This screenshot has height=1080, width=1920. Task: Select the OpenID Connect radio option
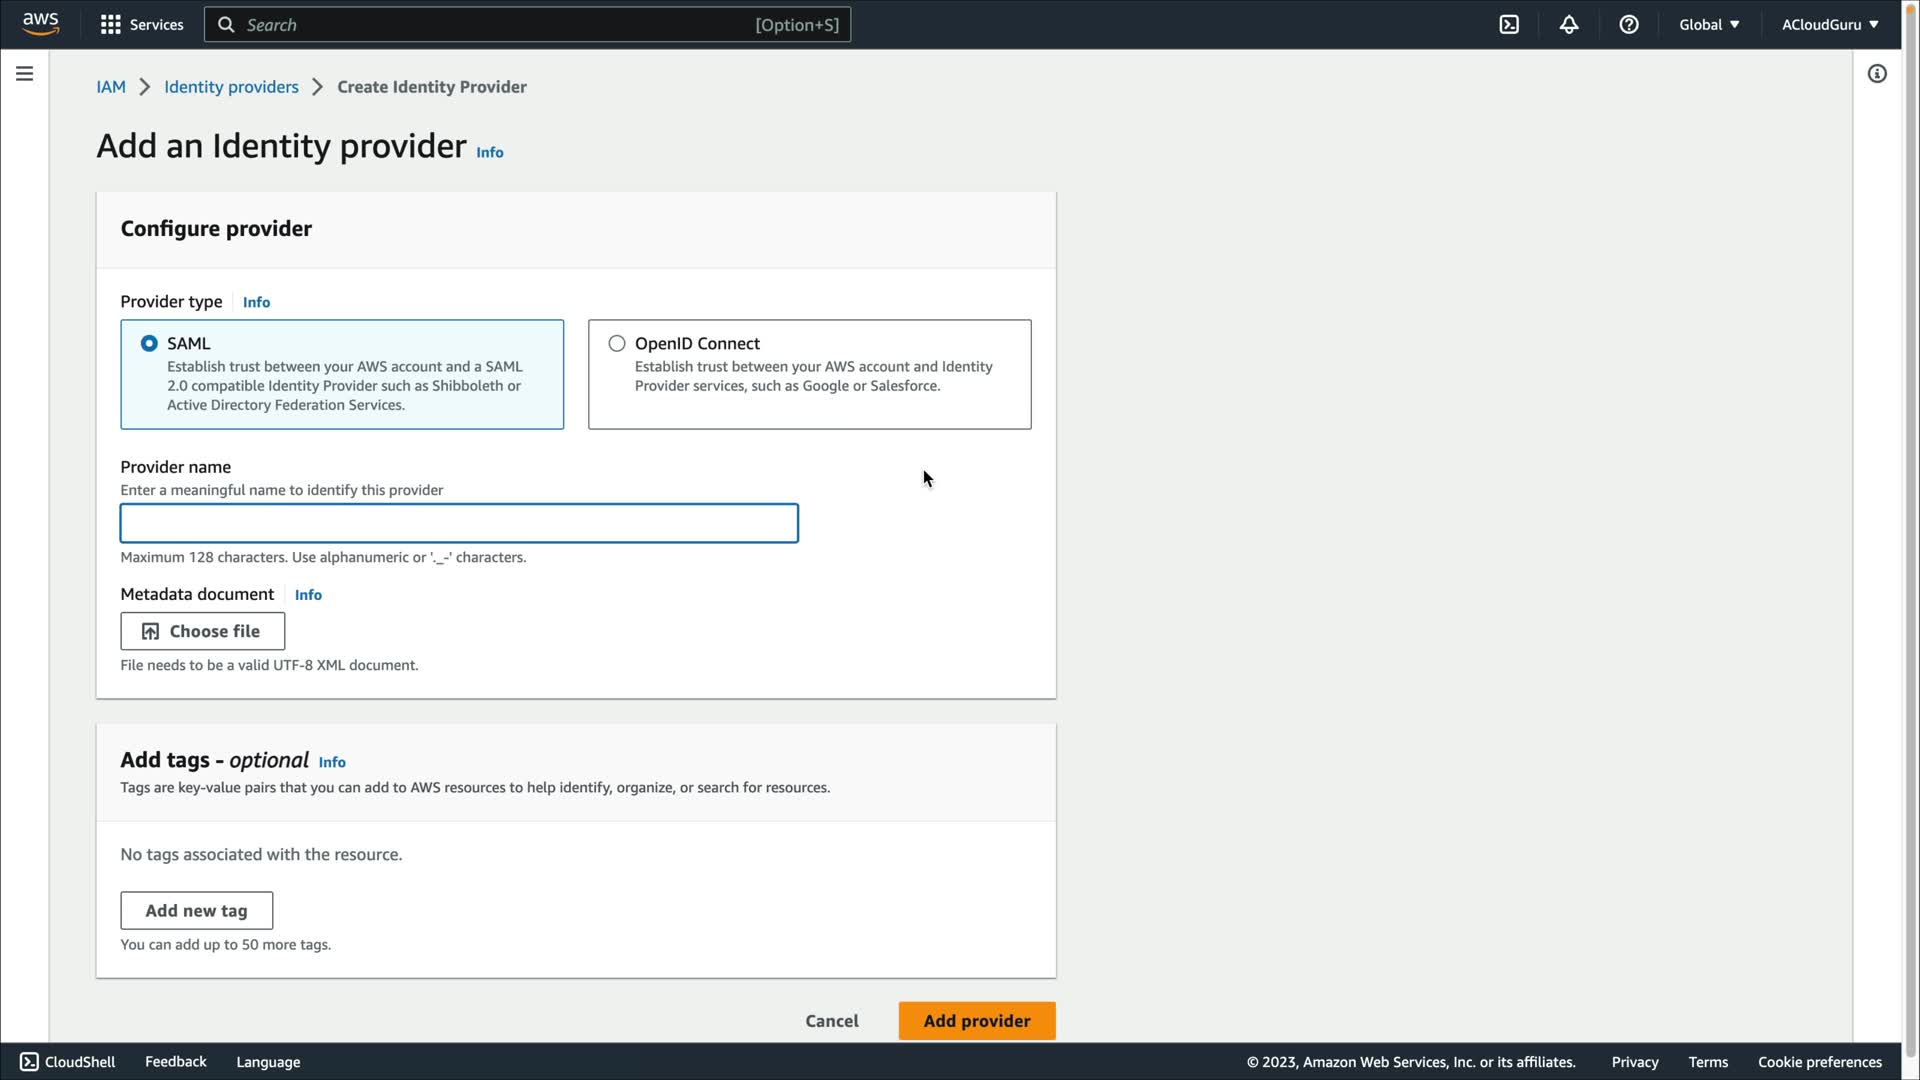coord(617,344)
